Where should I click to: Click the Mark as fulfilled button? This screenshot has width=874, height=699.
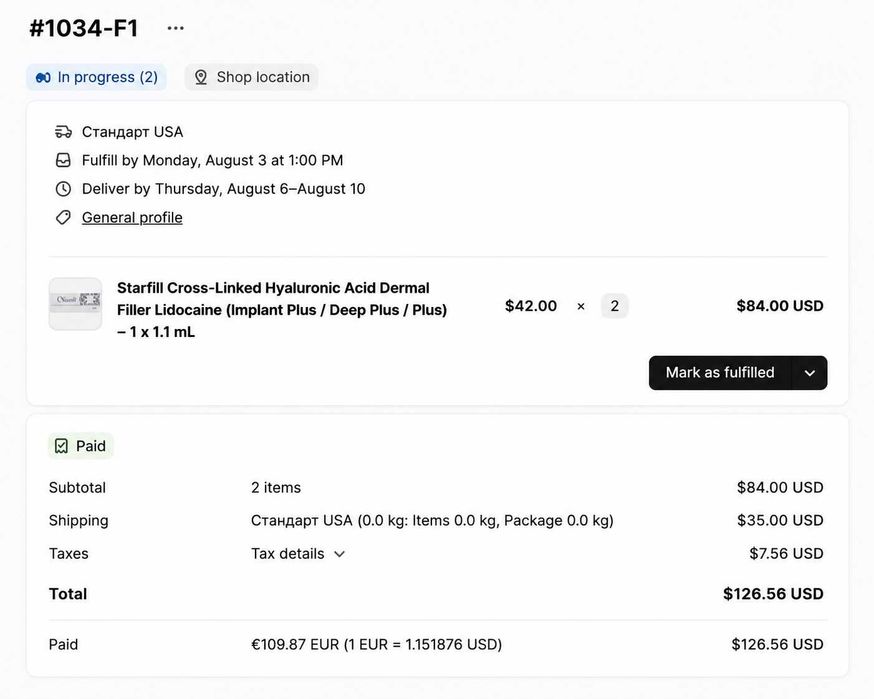(720, 372)
